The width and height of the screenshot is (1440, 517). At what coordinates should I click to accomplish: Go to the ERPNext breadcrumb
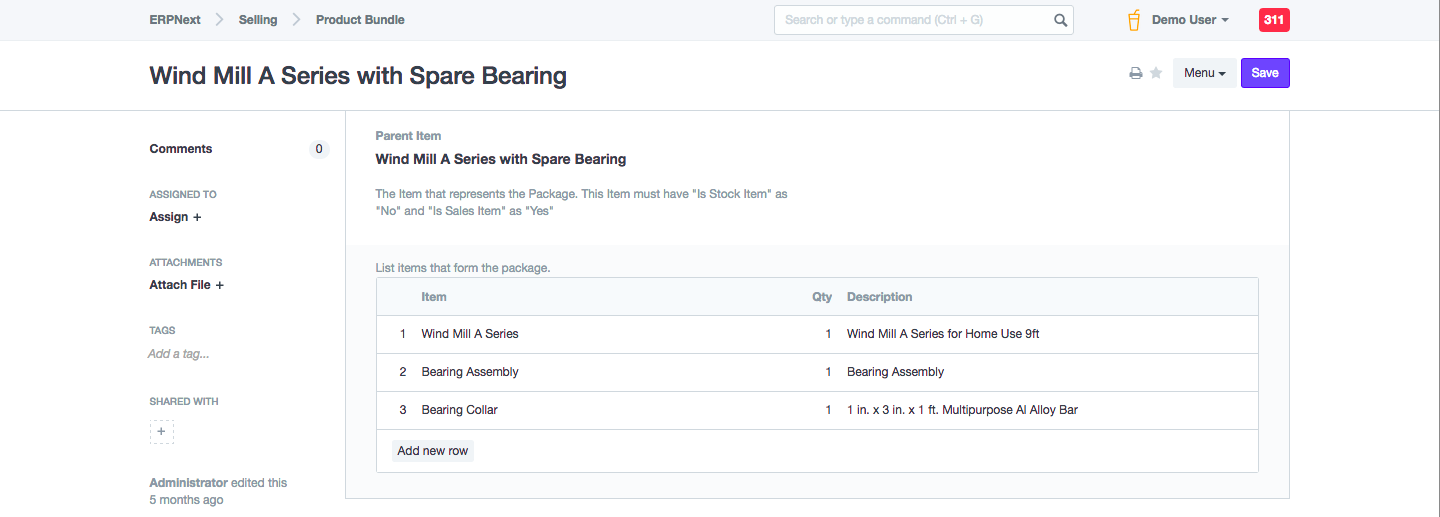(x=175, y=20)
